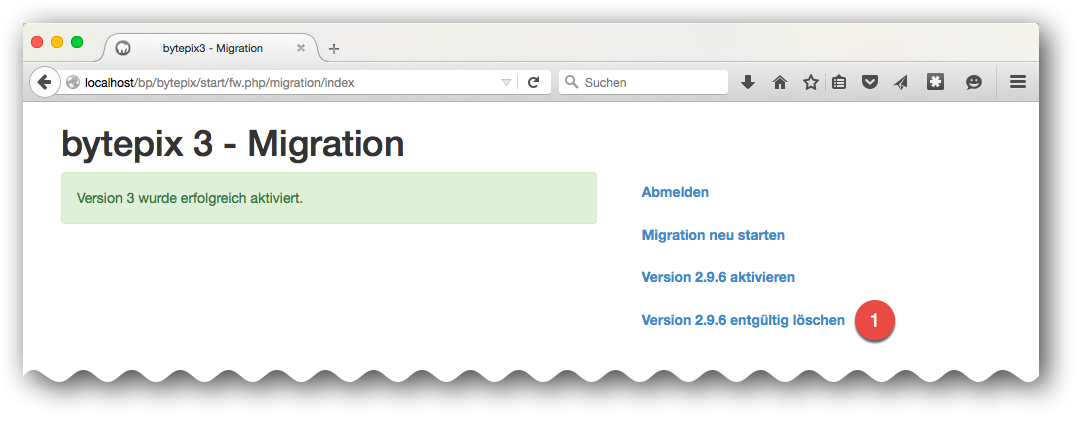Click the bytepix 3 - Migration heading
Viewport: 1076px width, 443px height.
tap(233, 145)
